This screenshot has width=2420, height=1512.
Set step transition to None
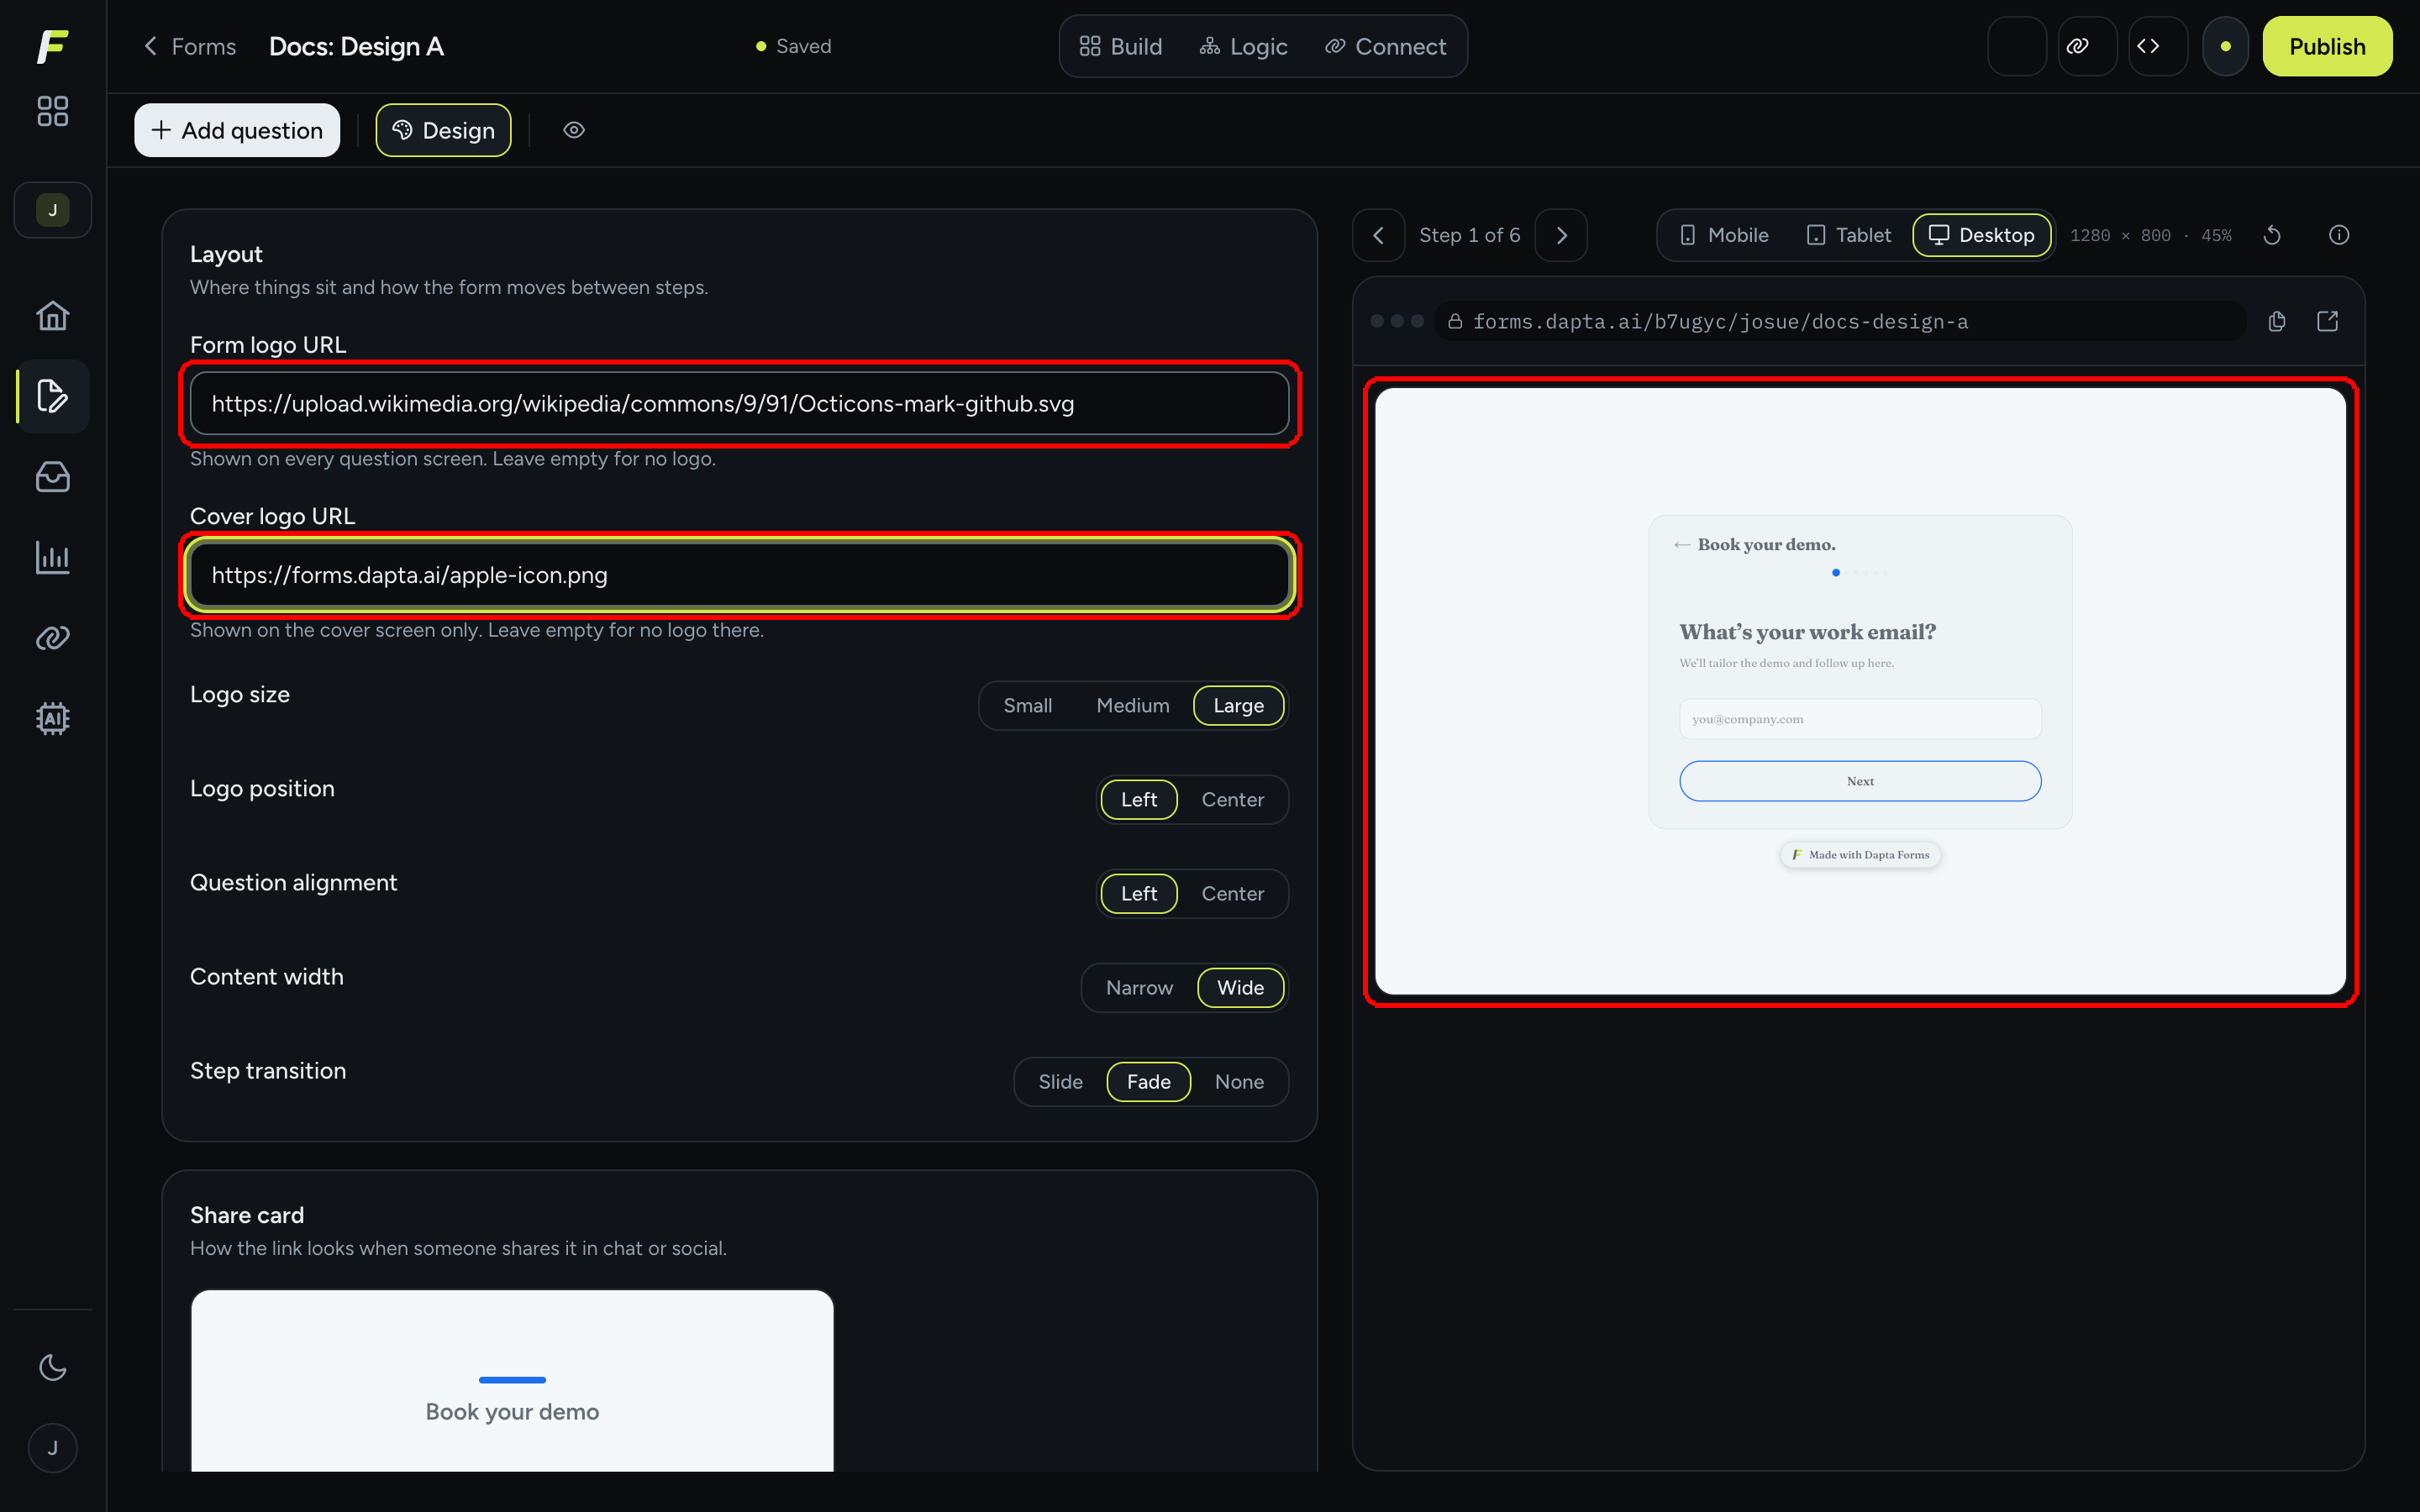[1239, 1081]
